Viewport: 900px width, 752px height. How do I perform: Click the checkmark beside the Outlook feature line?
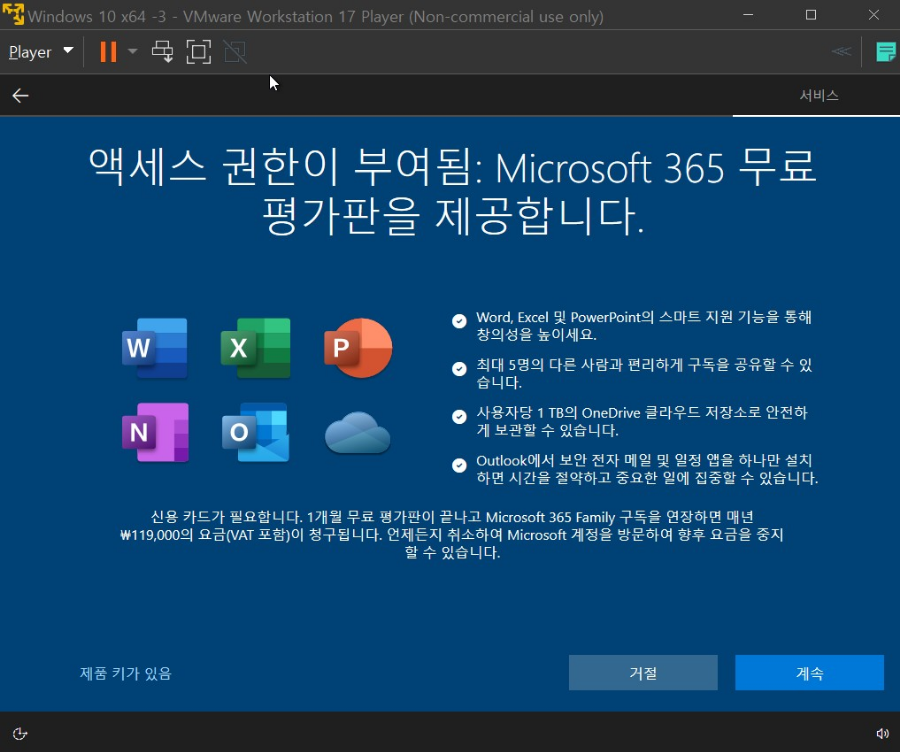459,464
